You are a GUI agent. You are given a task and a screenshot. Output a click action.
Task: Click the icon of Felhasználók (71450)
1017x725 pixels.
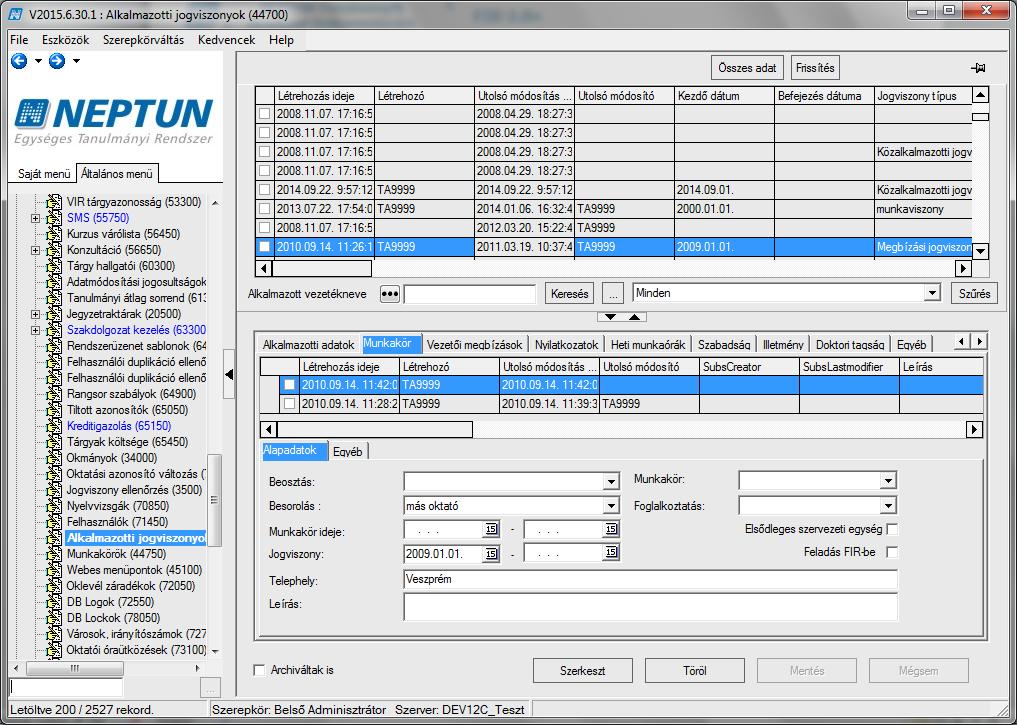point(54,522)
